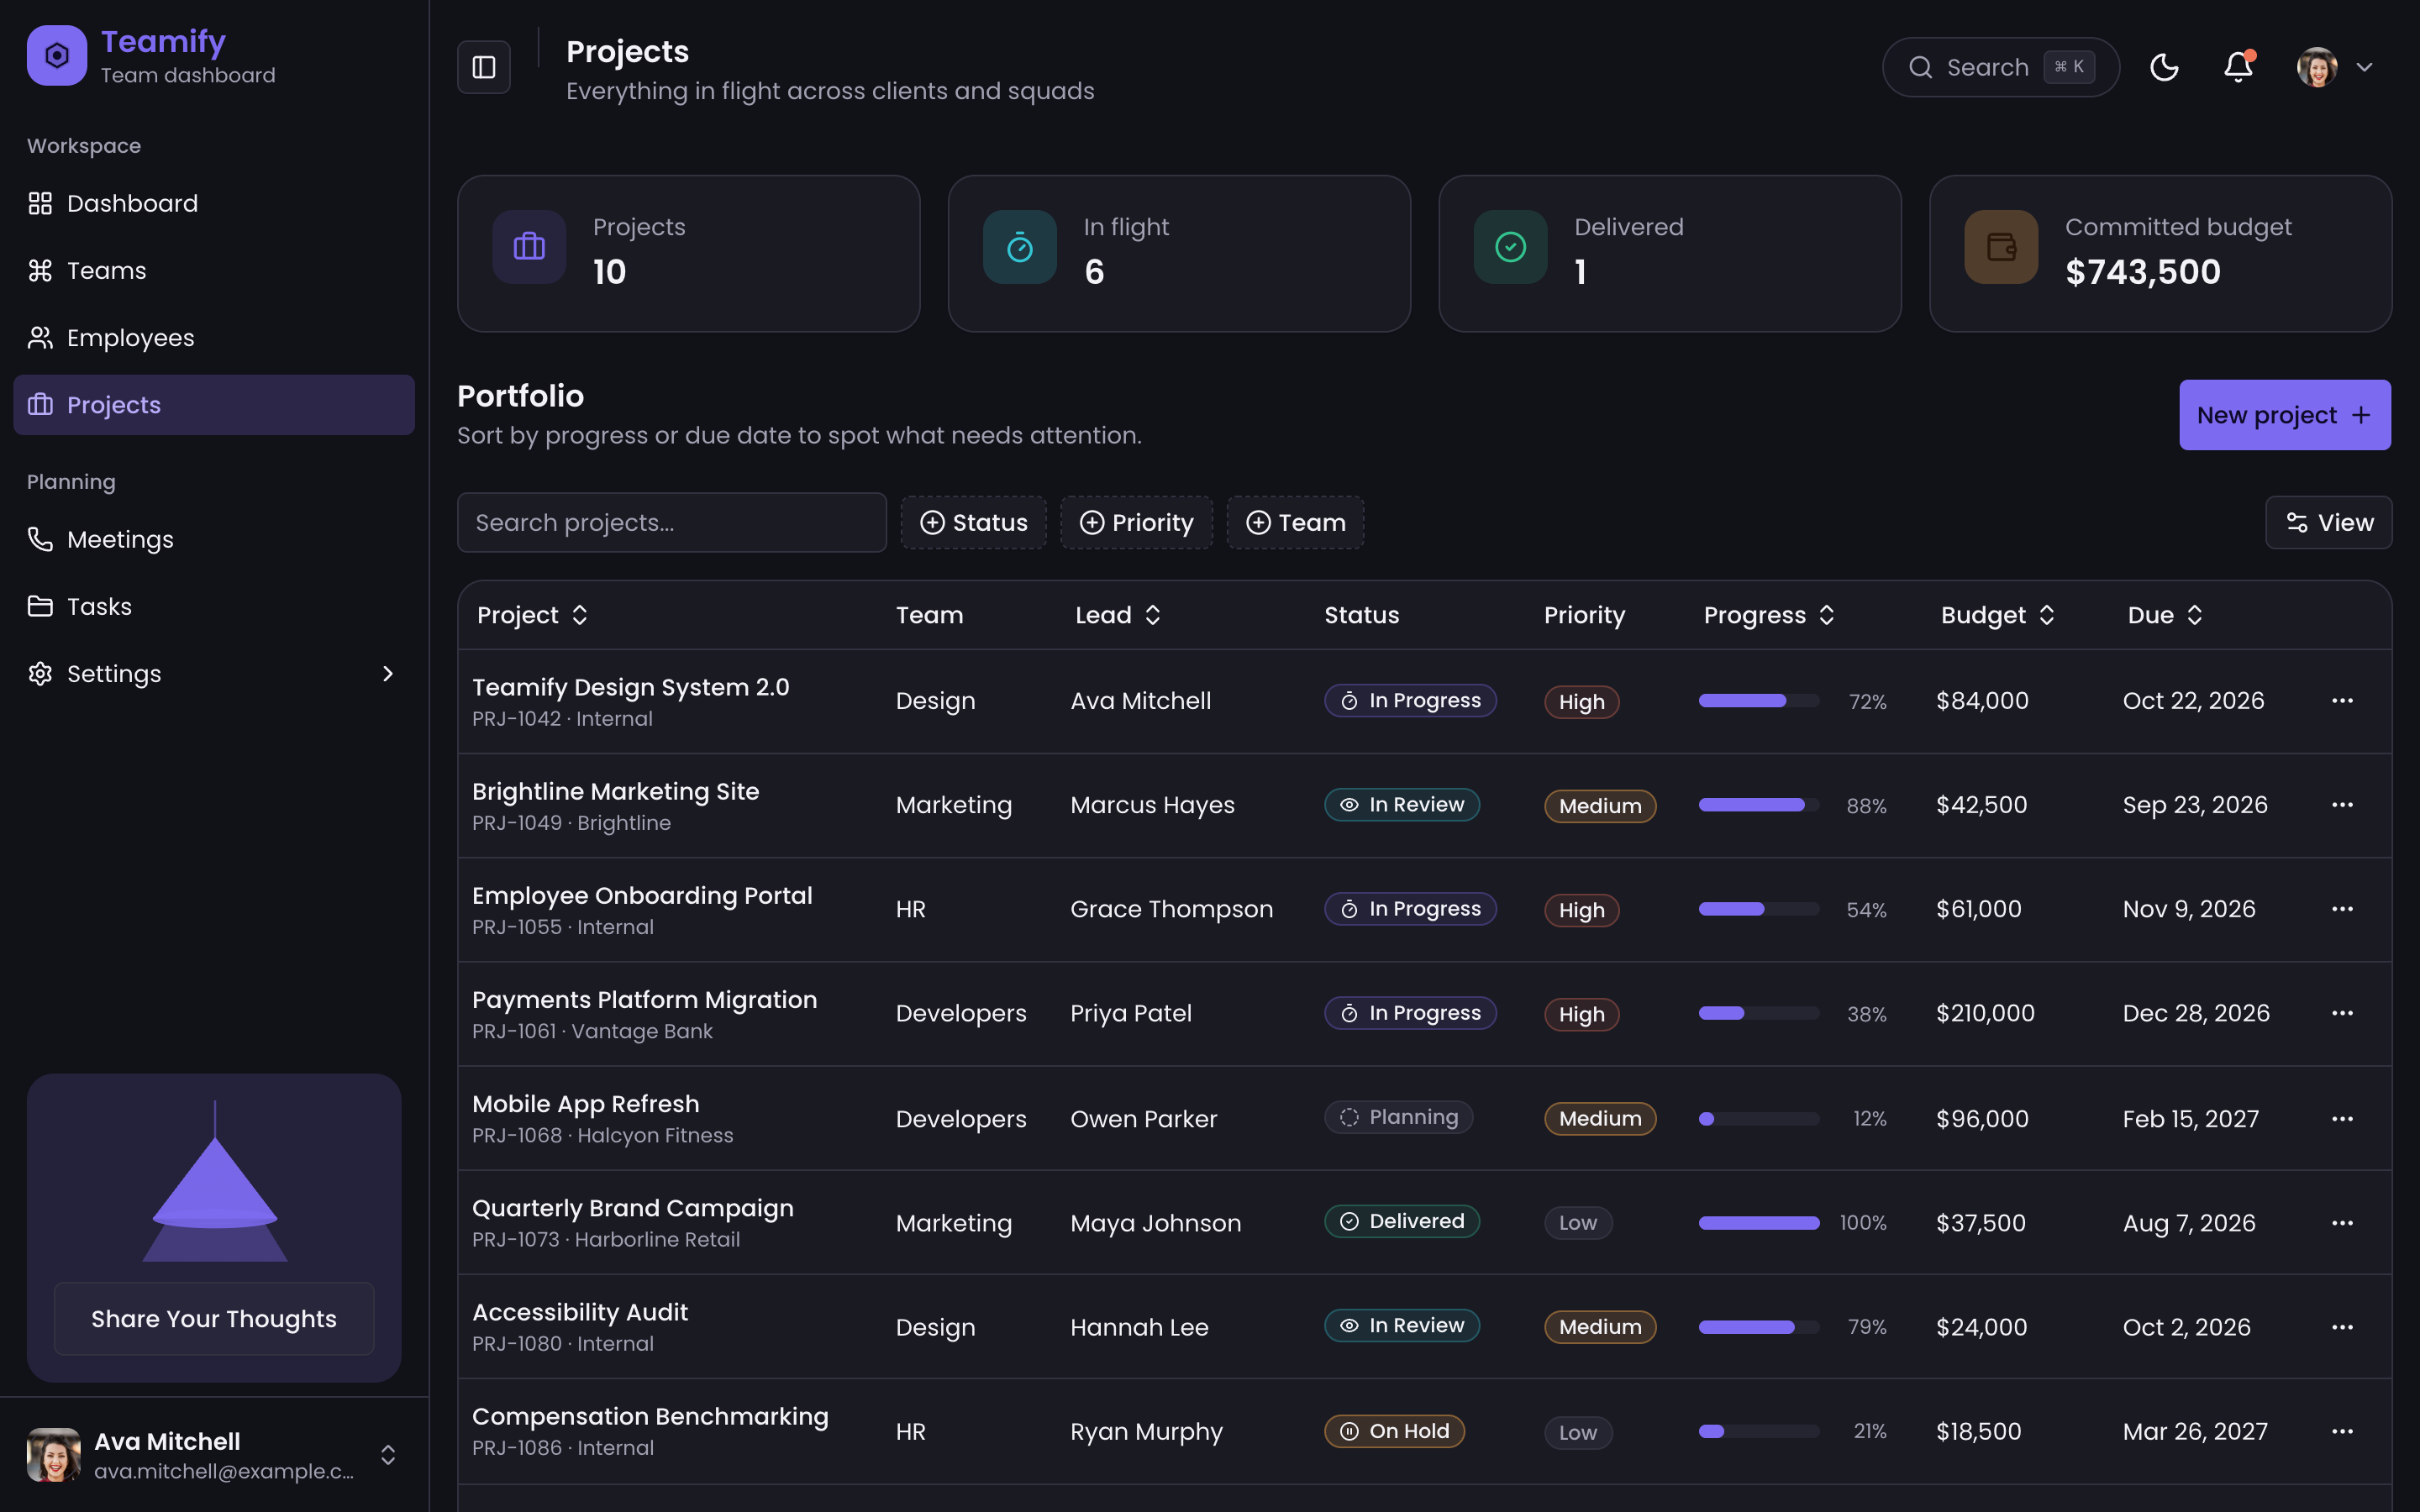Open row actions for Brightline Marketing Site
Screen dimensions: 2420x1512
point(2342,805)
